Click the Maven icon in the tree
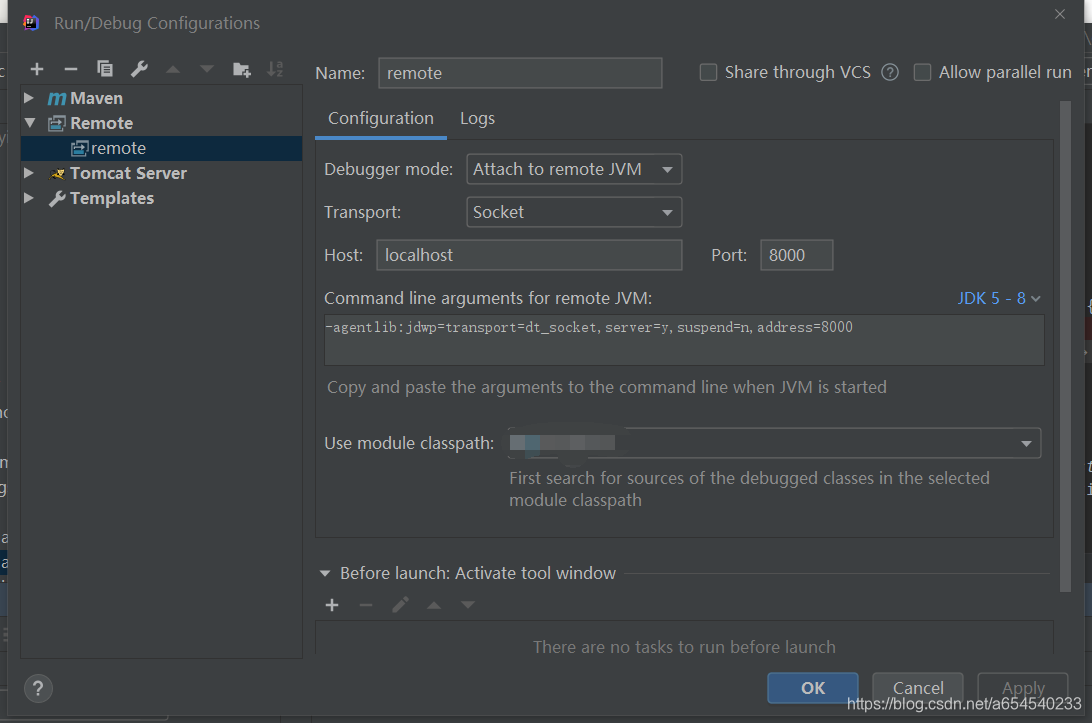The image size is (1092, 723). (x=56, y=99)
